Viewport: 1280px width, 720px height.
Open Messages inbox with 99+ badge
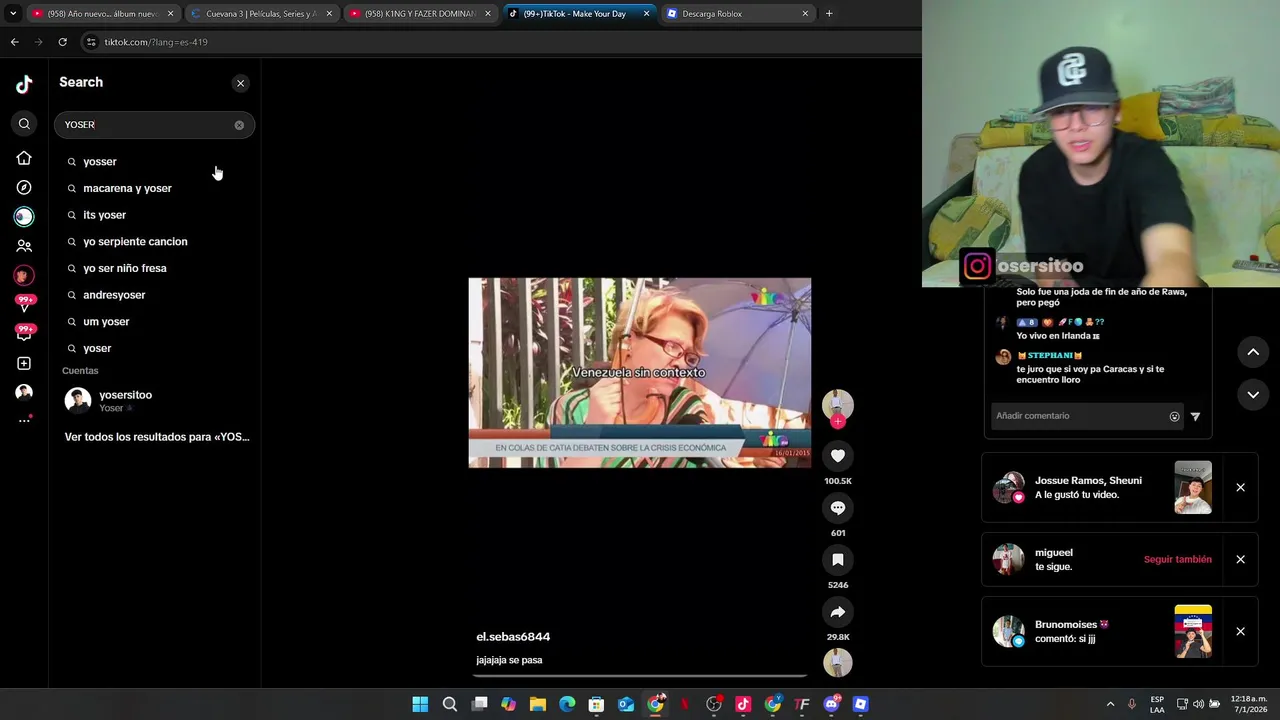click(x=24, y=333)
